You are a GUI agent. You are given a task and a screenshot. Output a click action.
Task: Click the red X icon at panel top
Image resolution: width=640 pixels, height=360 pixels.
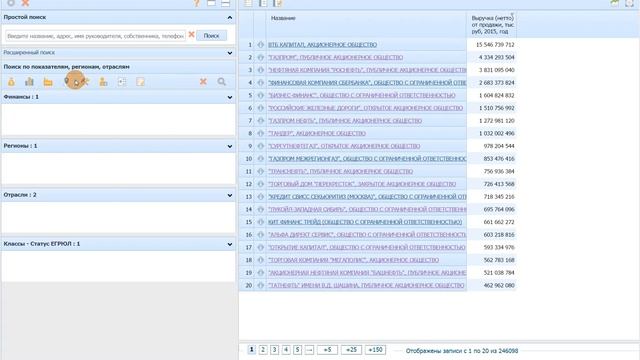[25, 3]
